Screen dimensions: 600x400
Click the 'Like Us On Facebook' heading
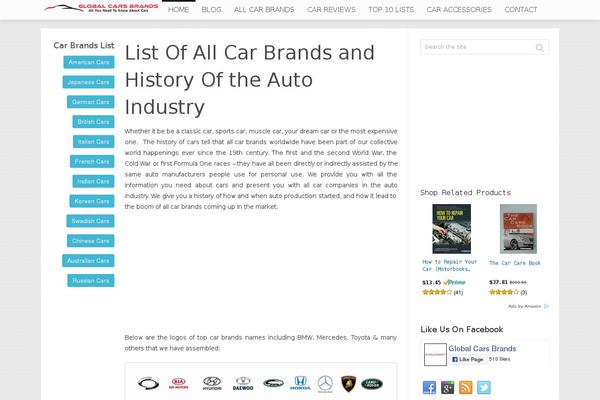462,330
